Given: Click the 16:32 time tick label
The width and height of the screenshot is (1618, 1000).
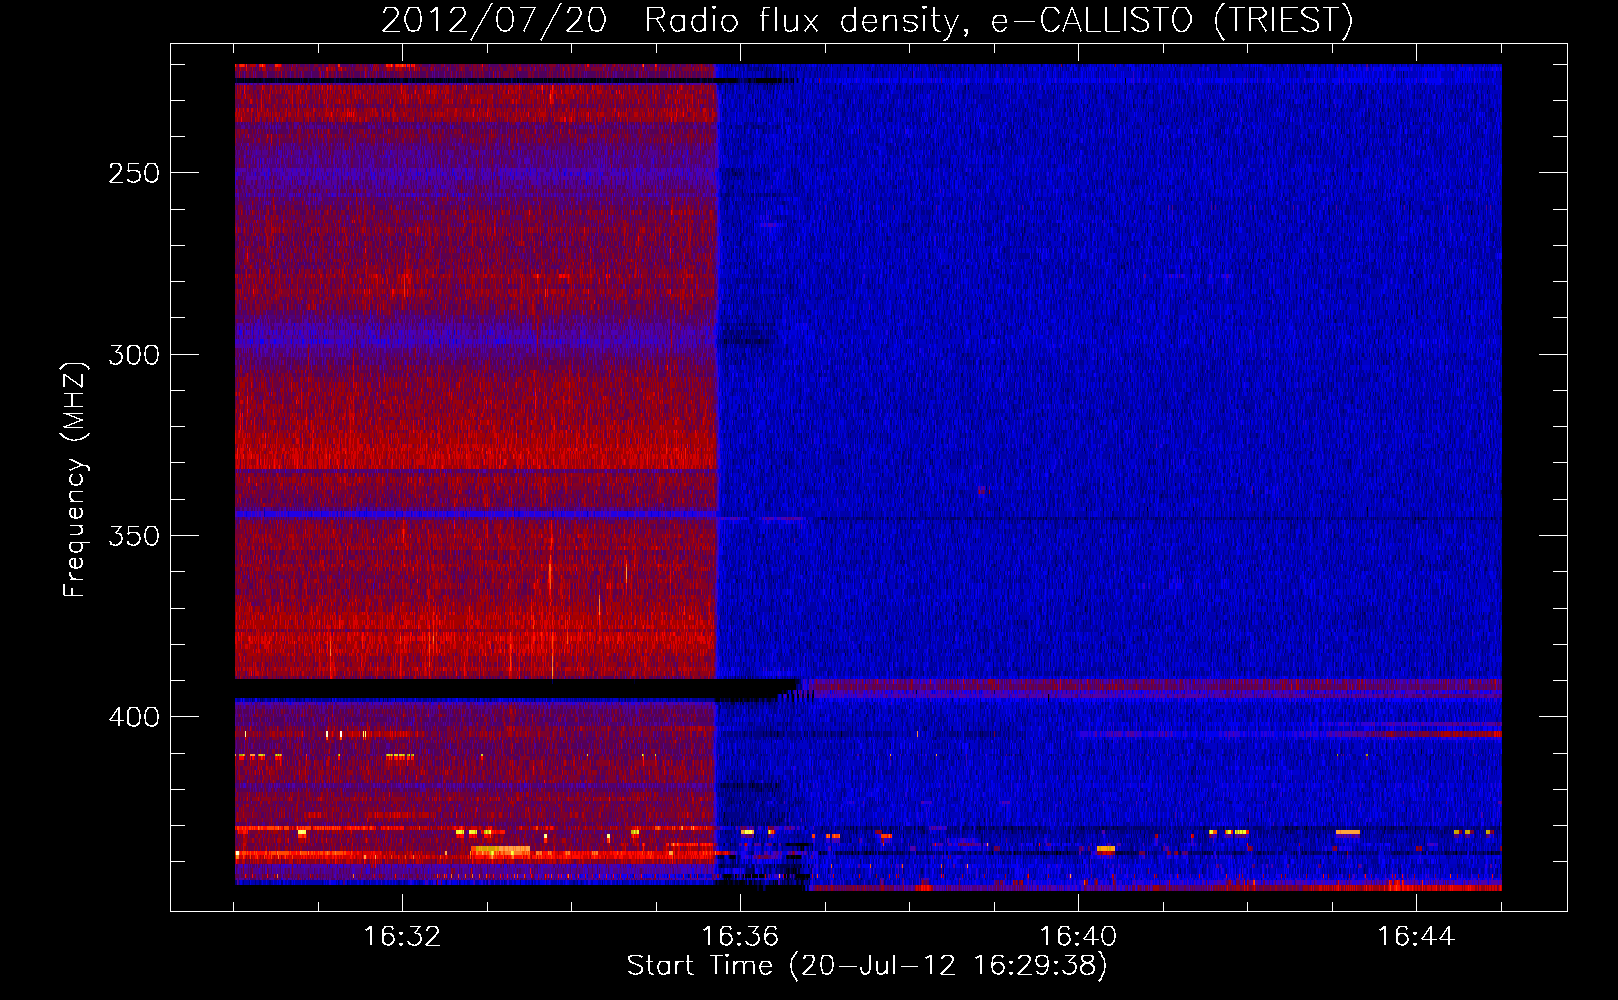Looking at the screenshot, I should pyautogui.click(x=402, y=936).
